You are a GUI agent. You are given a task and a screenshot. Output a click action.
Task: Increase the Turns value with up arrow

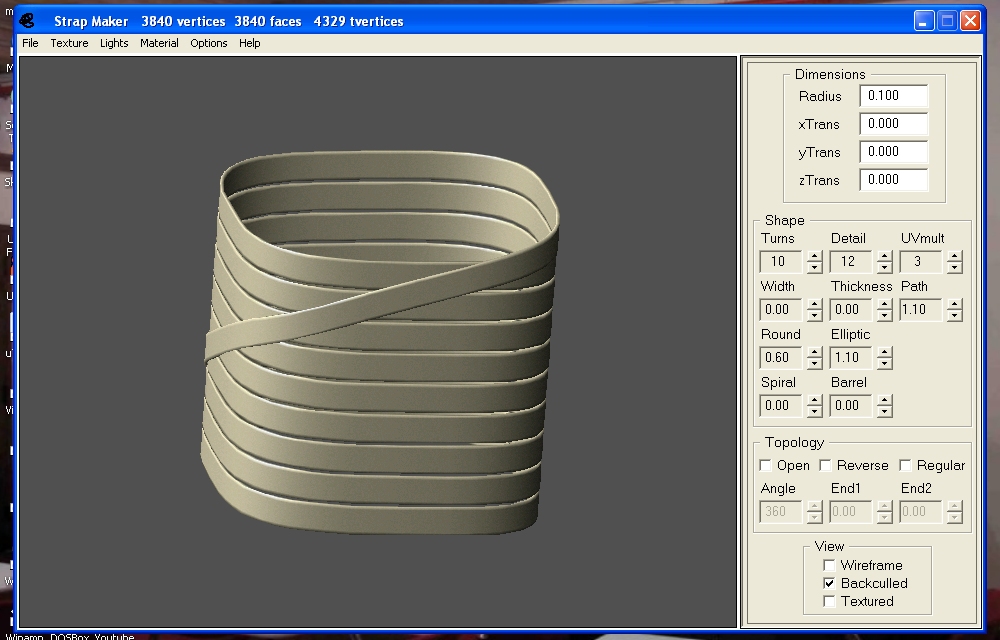pos(814,256)
